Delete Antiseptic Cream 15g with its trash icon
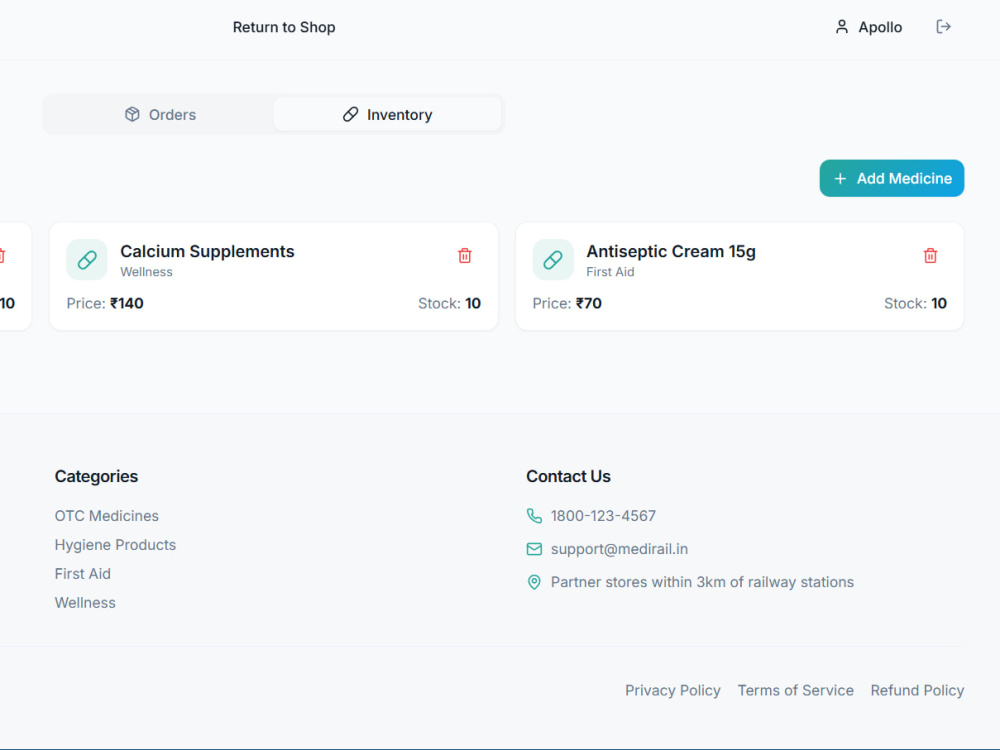 point(930,256)
